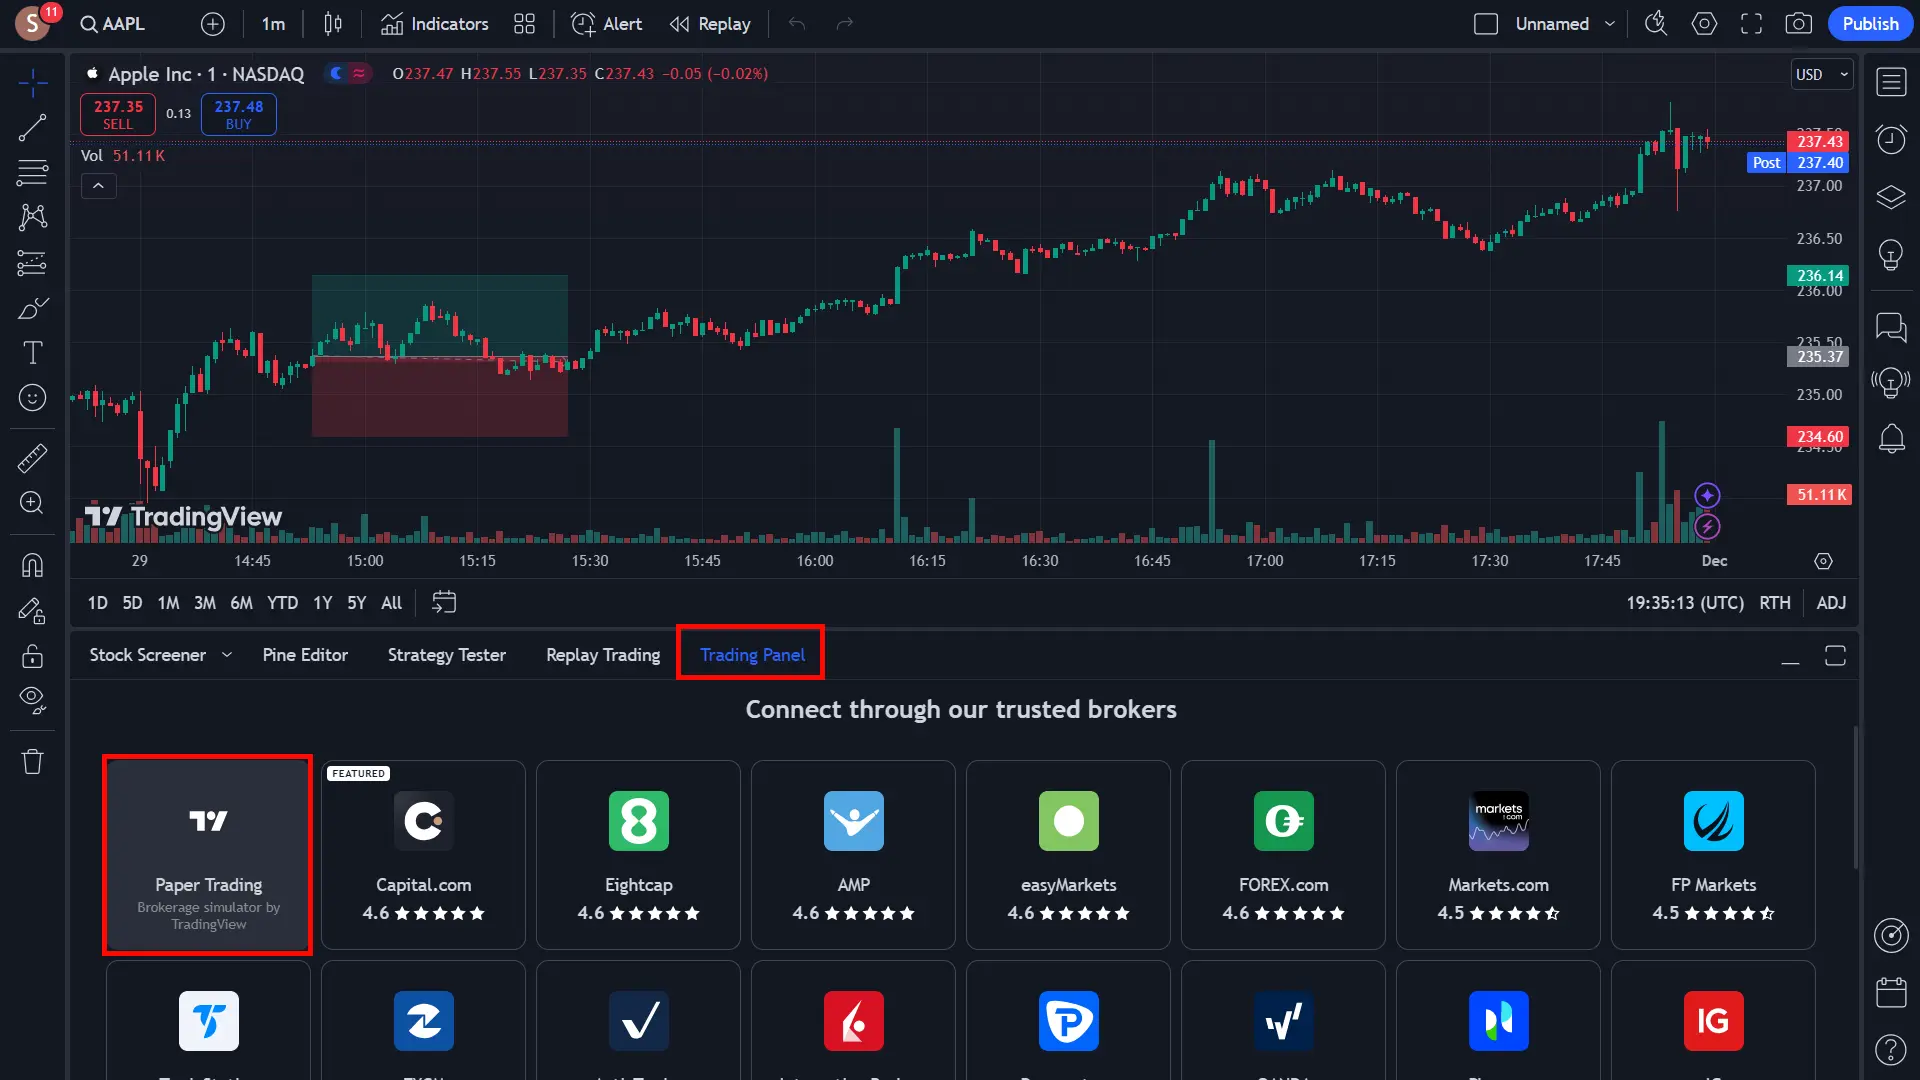
Task: Toggle ADJ price adjustment
Action: click(x=1831, y=603)
